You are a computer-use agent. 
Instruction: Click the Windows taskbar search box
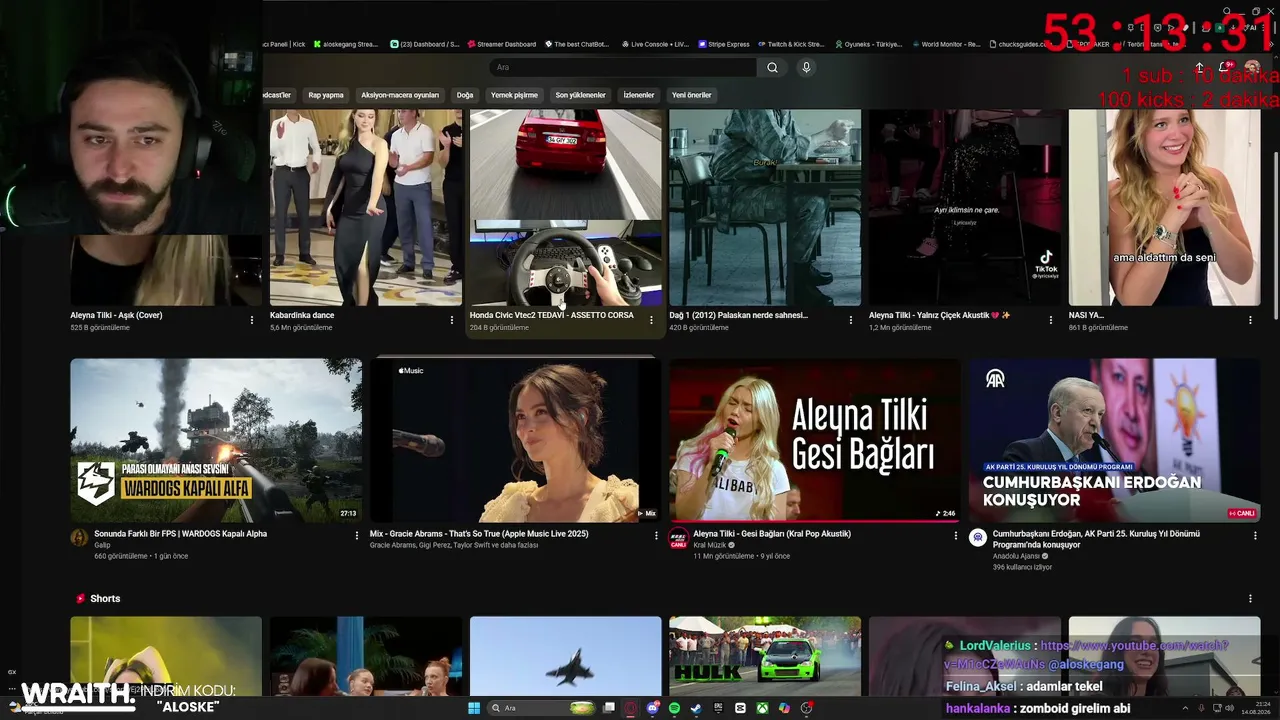[540, 708]
